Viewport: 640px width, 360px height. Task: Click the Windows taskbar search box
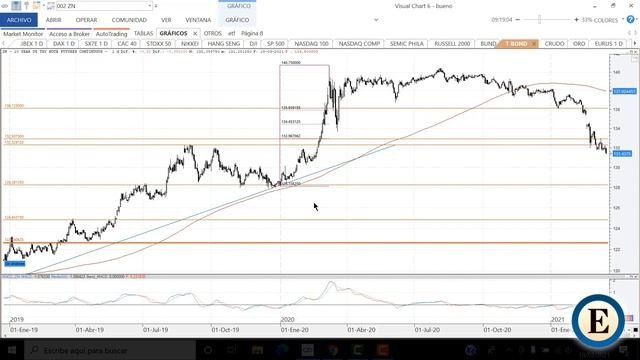[110, 350]
